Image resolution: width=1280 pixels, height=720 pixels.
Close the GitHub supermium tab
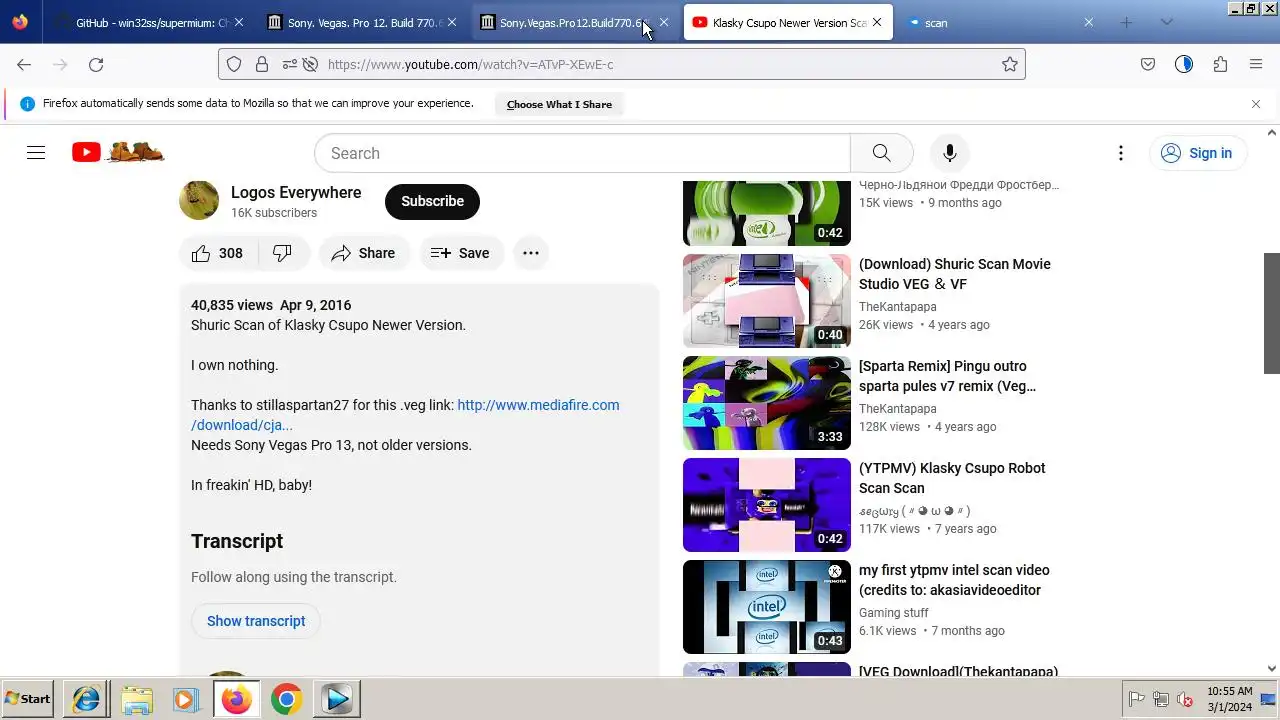click(x=238, y=22)
